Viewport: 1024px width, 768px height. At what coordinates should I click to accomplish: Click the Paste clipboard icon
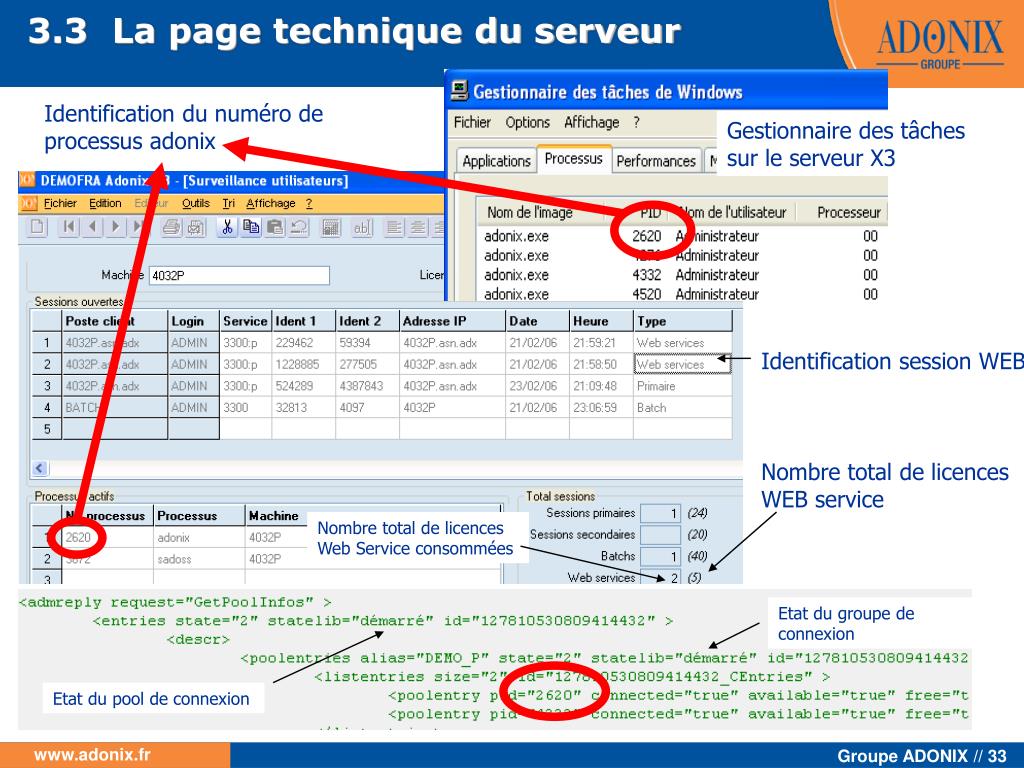[x=275, y=227]
